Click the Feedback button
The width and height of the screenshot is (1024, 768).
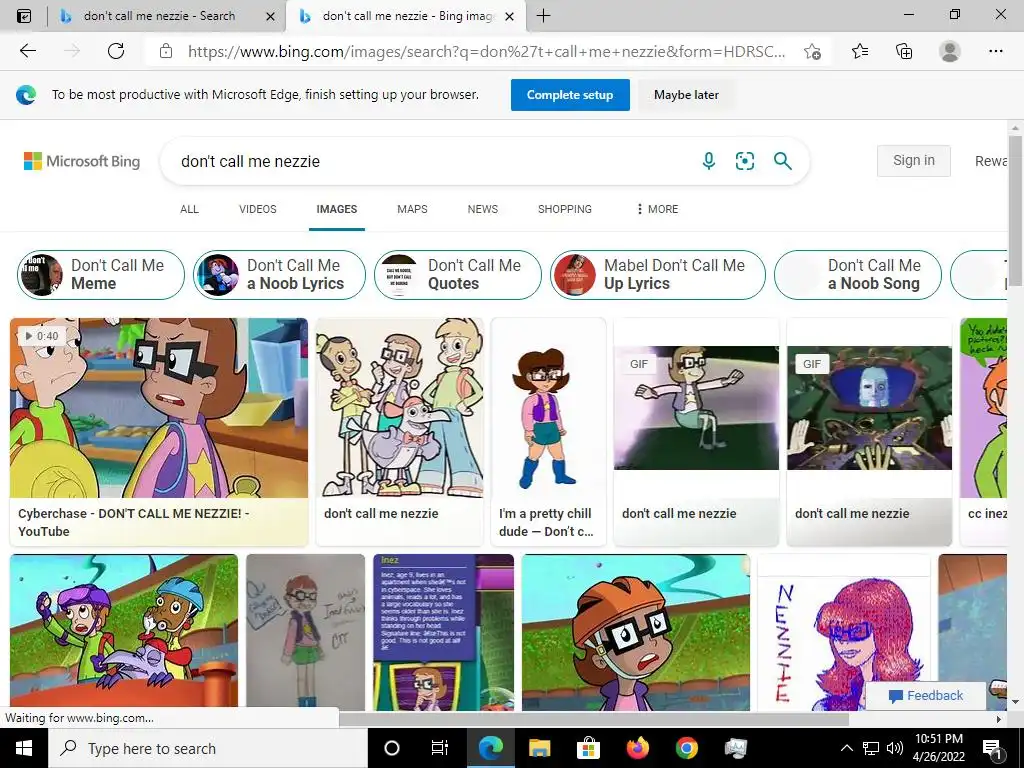(x=926, y=696)
